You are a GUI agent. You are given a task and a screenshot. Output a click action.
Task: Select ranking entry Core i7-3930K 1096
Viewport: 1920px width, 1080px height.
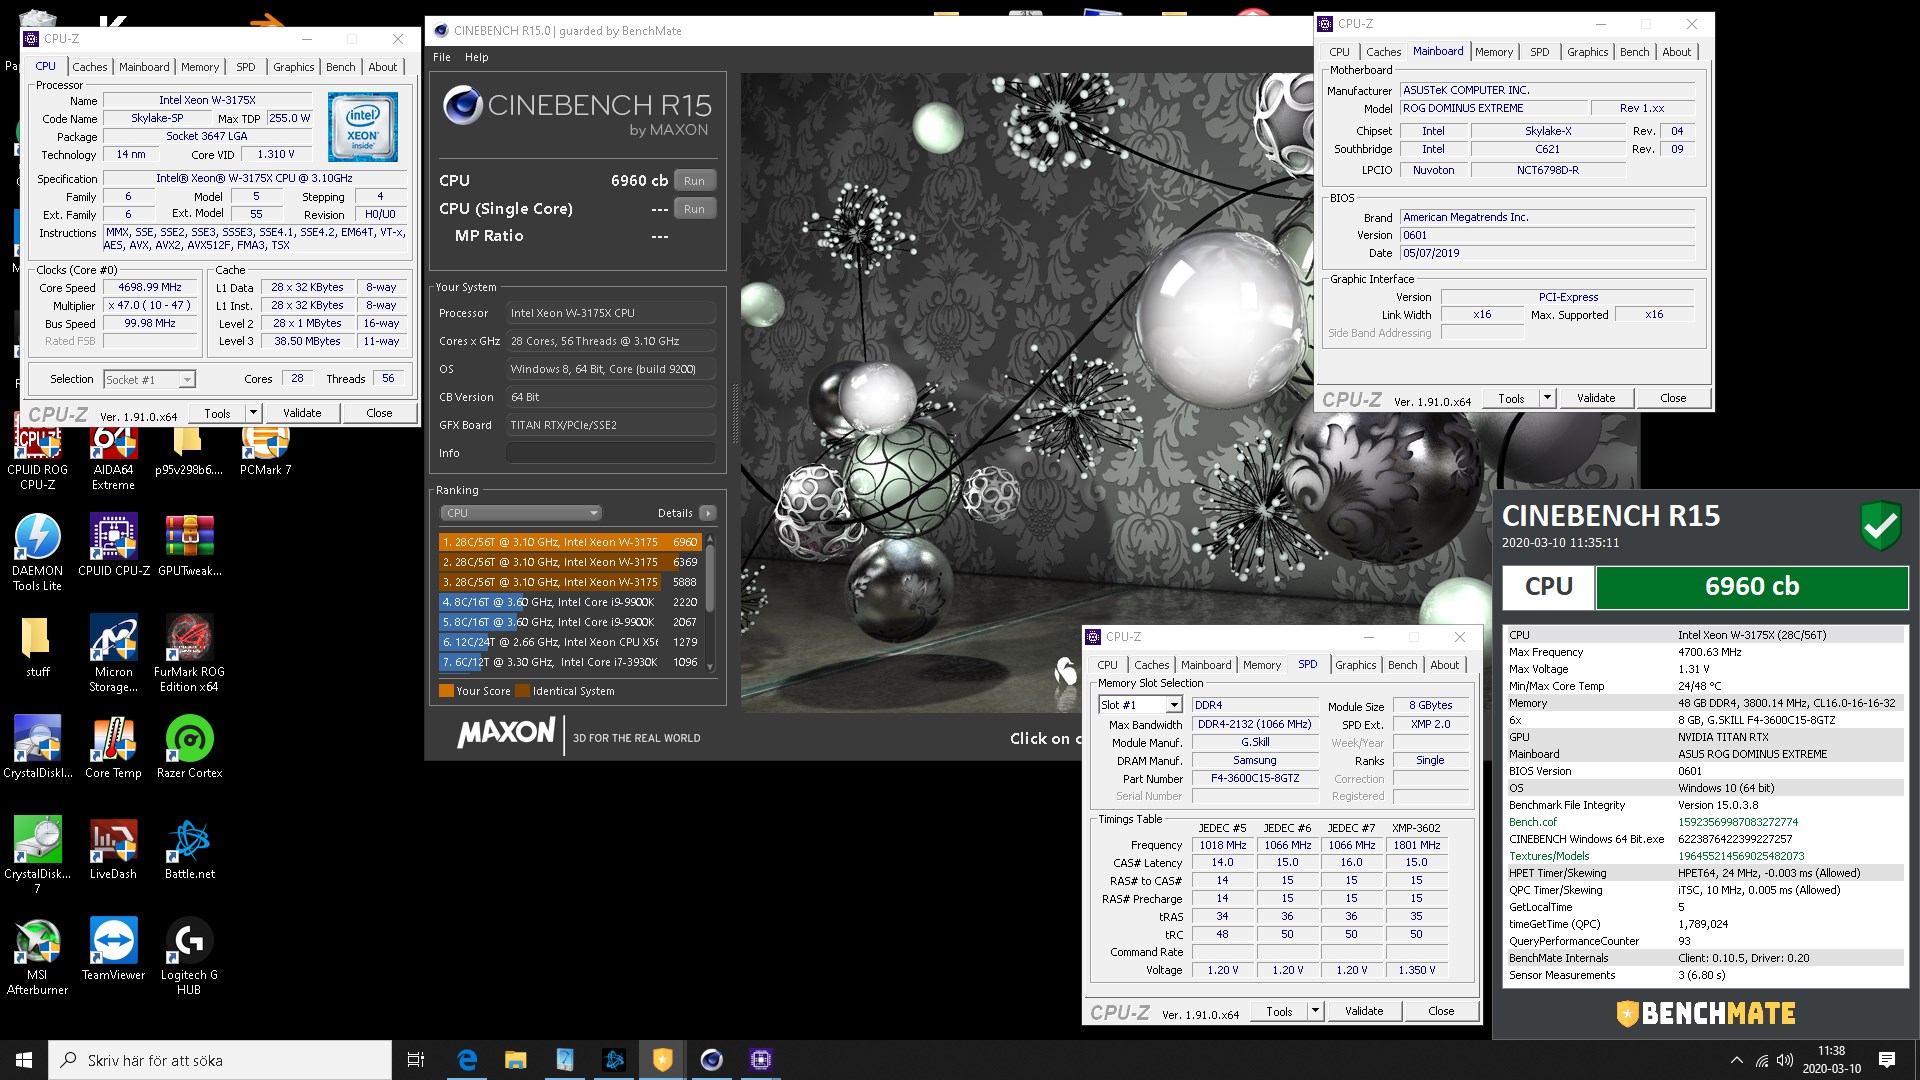tap(569, 662)
